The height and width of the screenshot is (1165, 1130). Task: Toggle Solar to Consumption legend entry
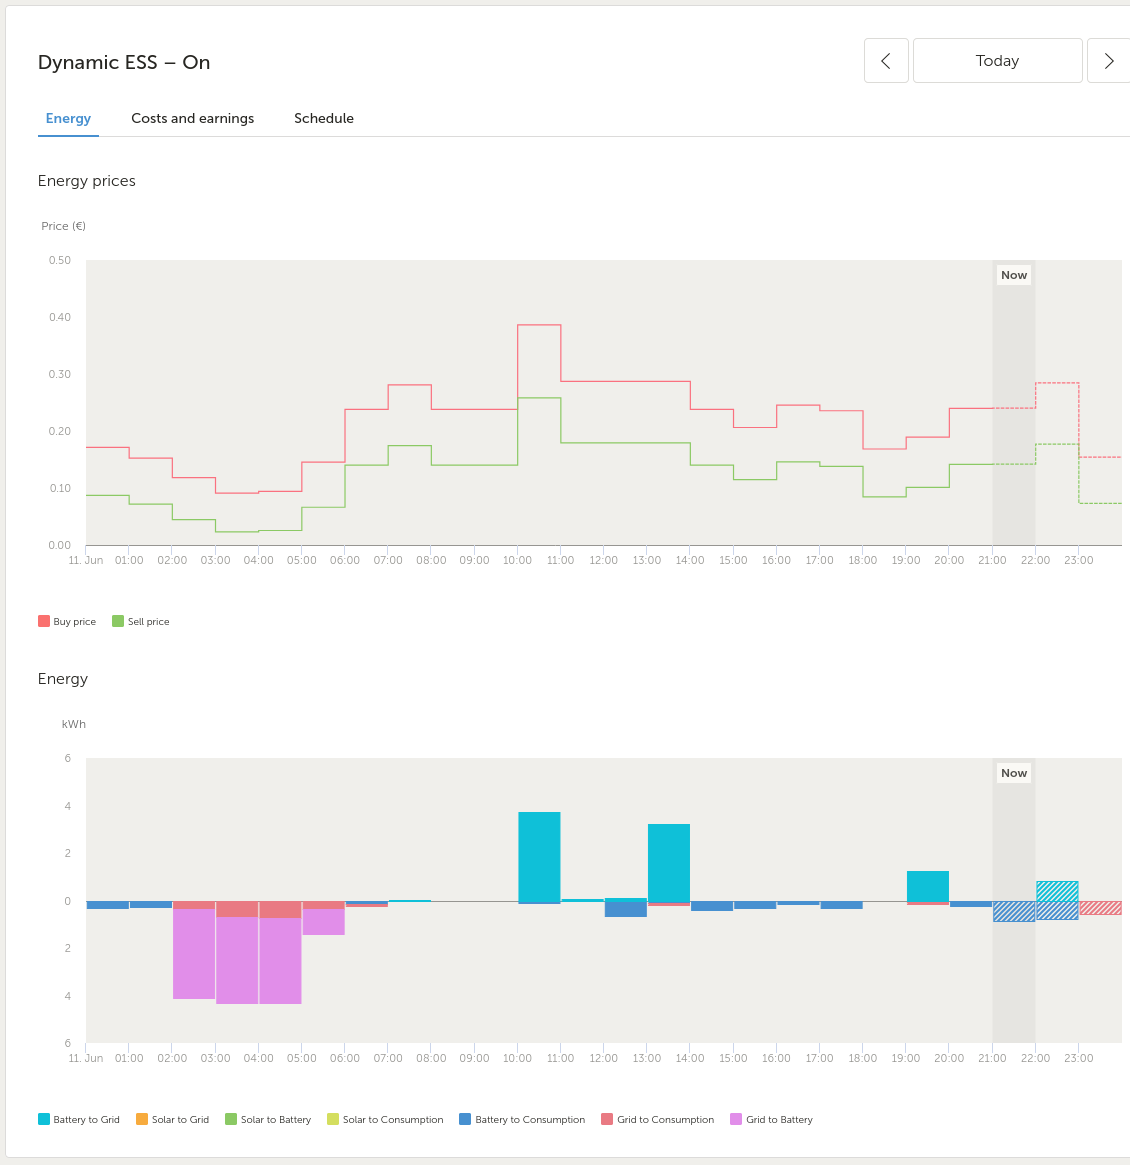point(385,1119)
